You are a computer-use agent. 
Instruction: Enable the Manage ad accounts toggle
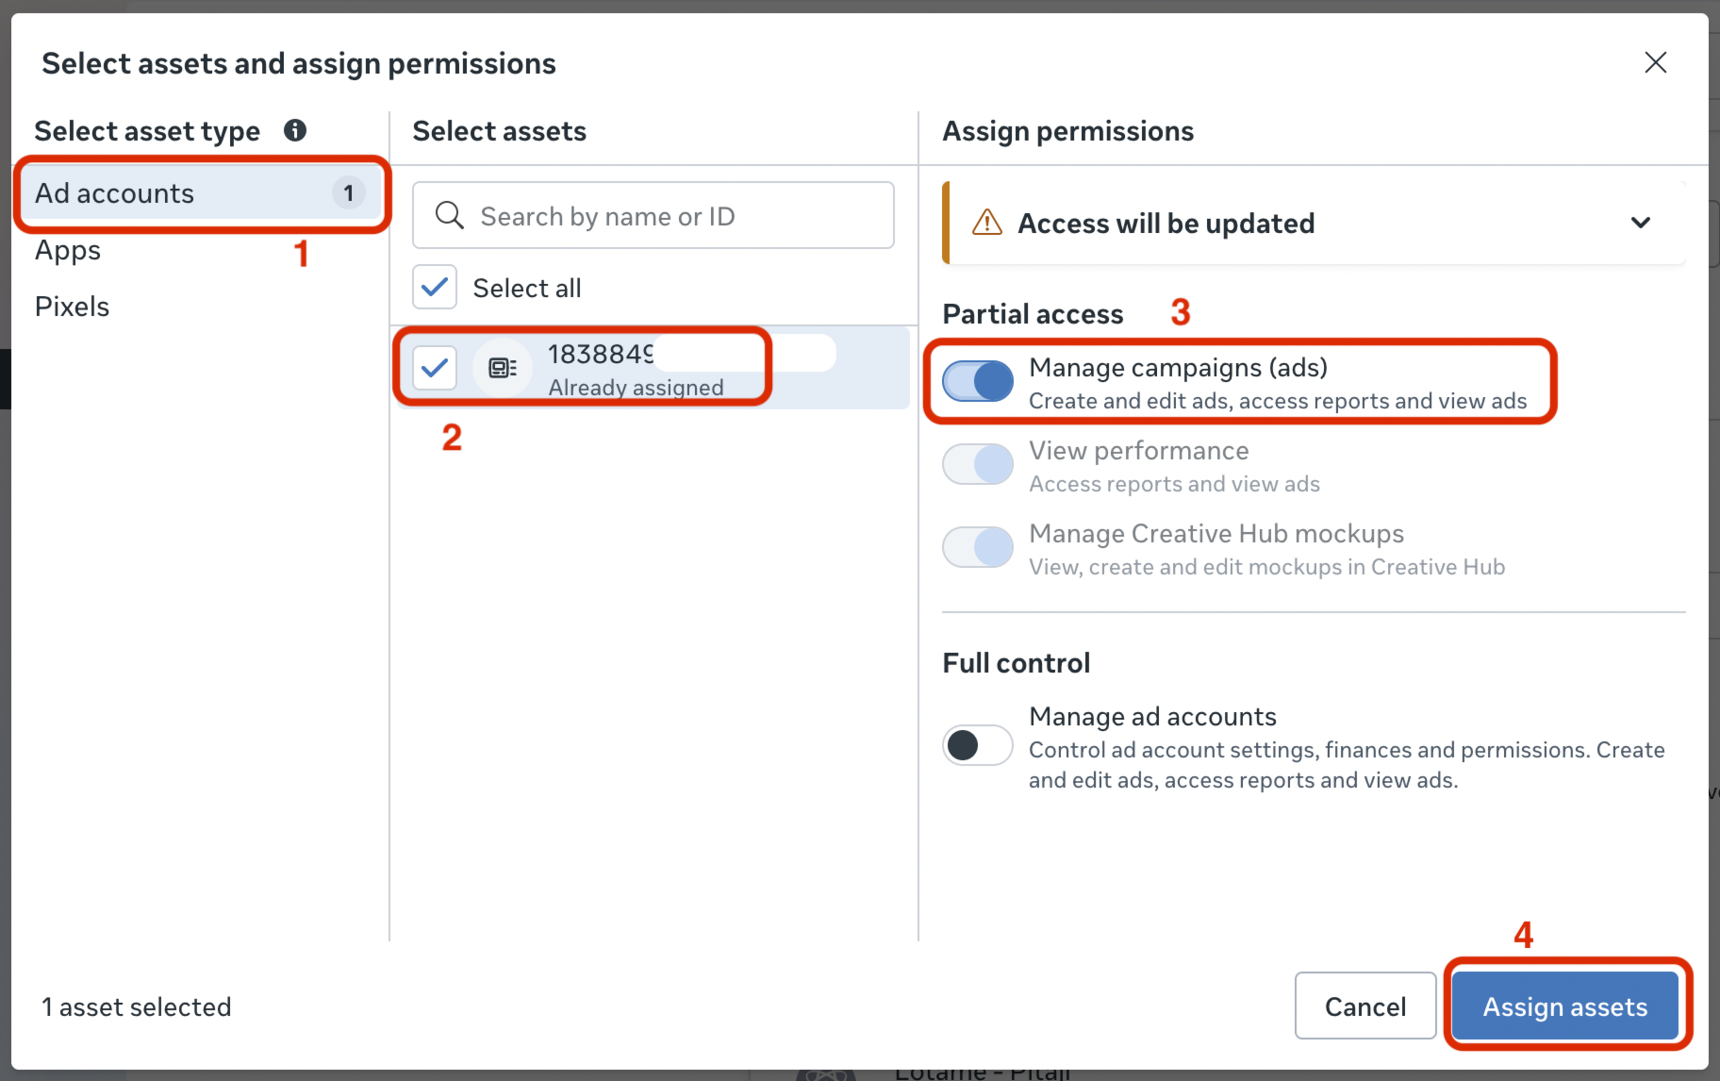[978, 745]
